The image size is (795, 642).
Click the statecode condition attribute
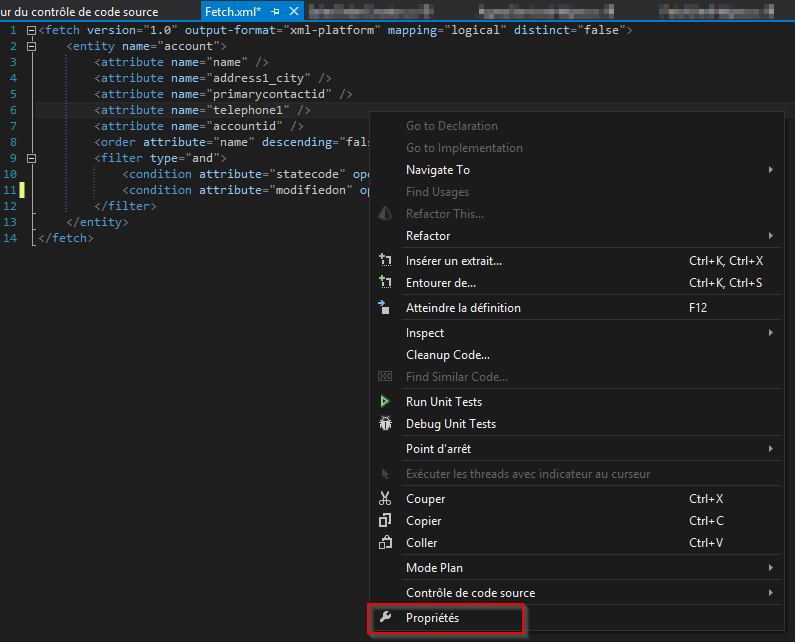click(307, 174)
